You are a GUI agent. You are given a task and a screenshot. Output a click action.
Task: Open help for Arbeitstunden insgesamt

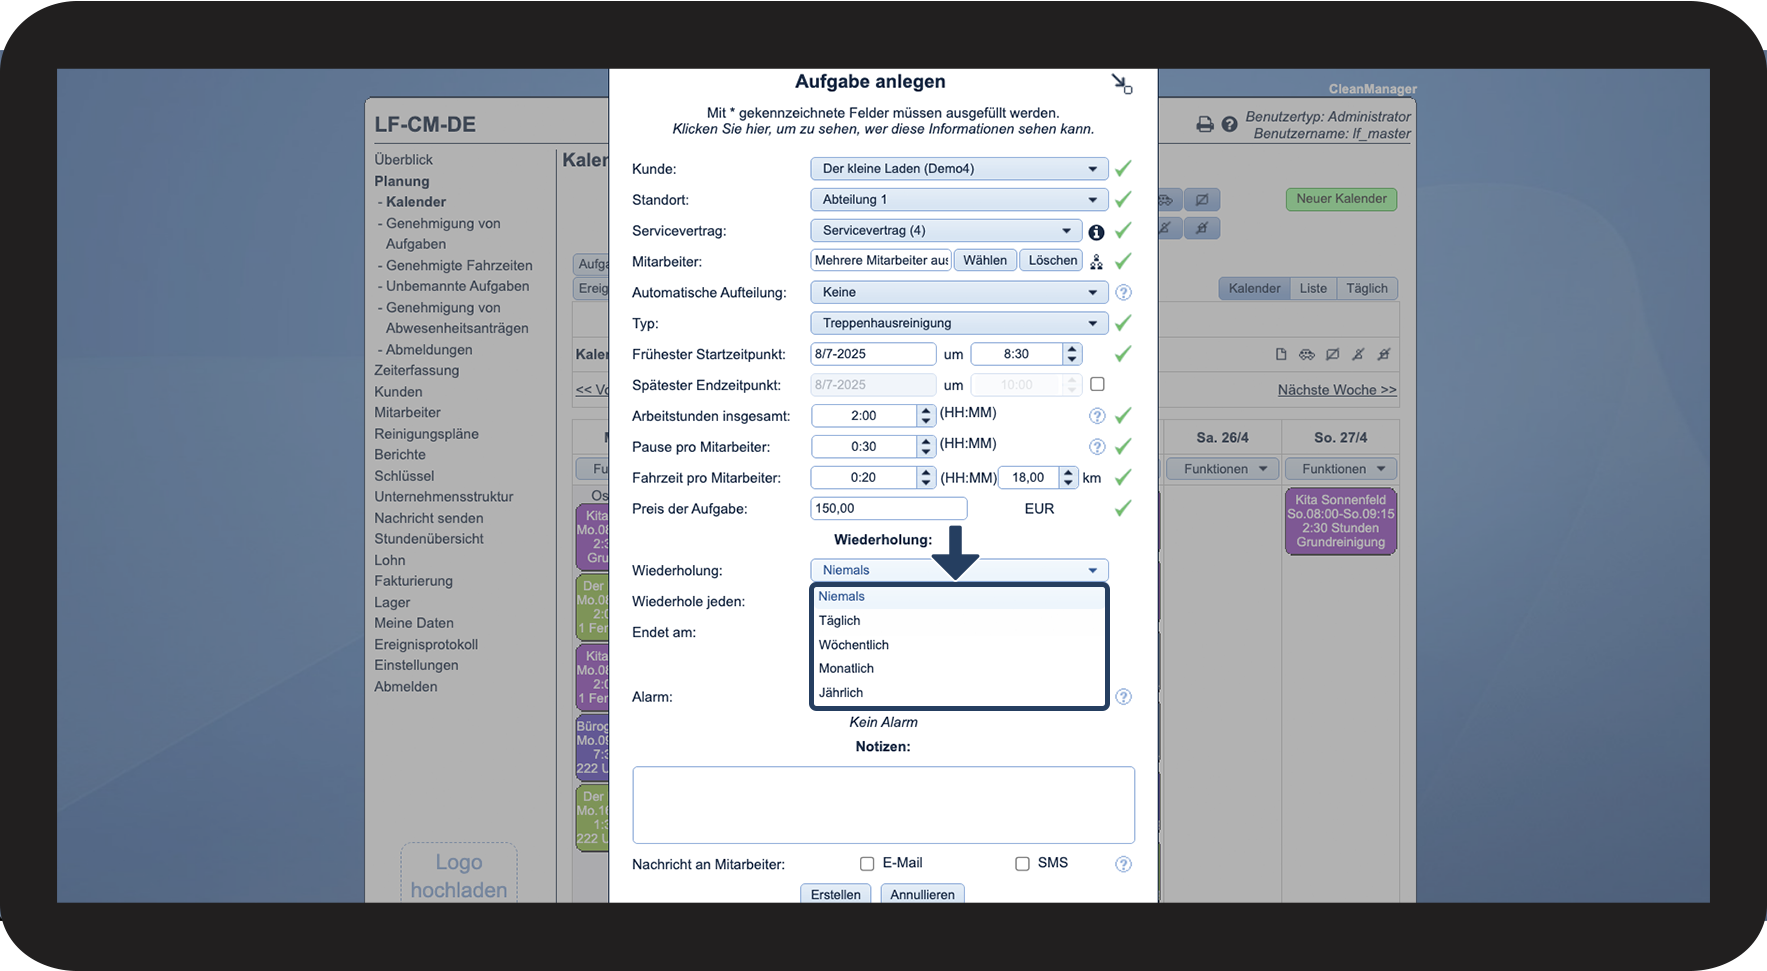1097,416
